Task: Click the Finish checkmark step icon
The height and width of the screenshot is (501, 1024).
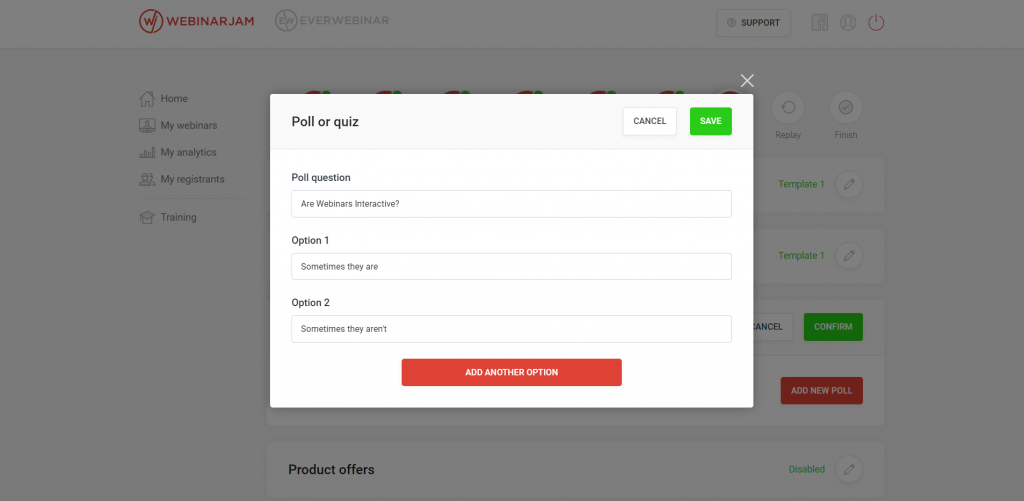Action: (846, 107)
